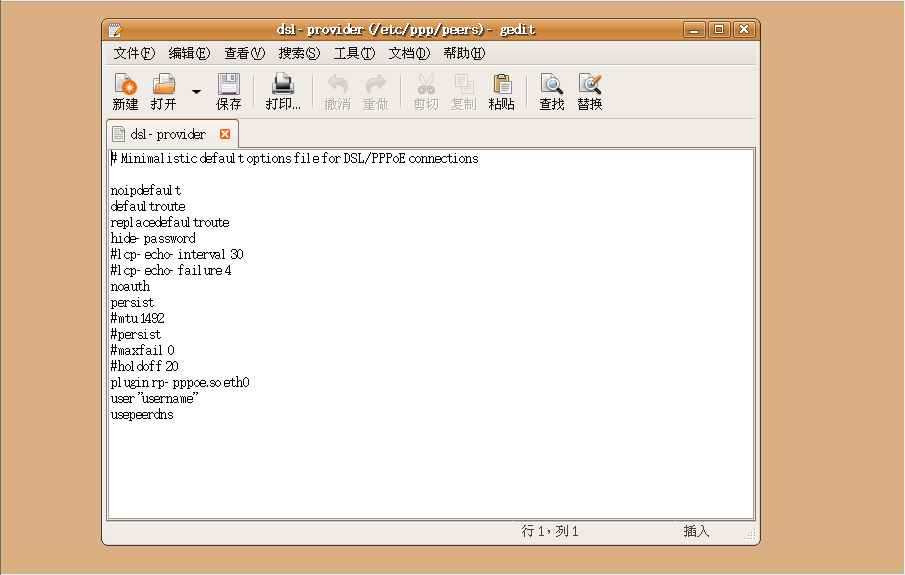Click the Open (打开) file icon

click(x=163, y=84)
